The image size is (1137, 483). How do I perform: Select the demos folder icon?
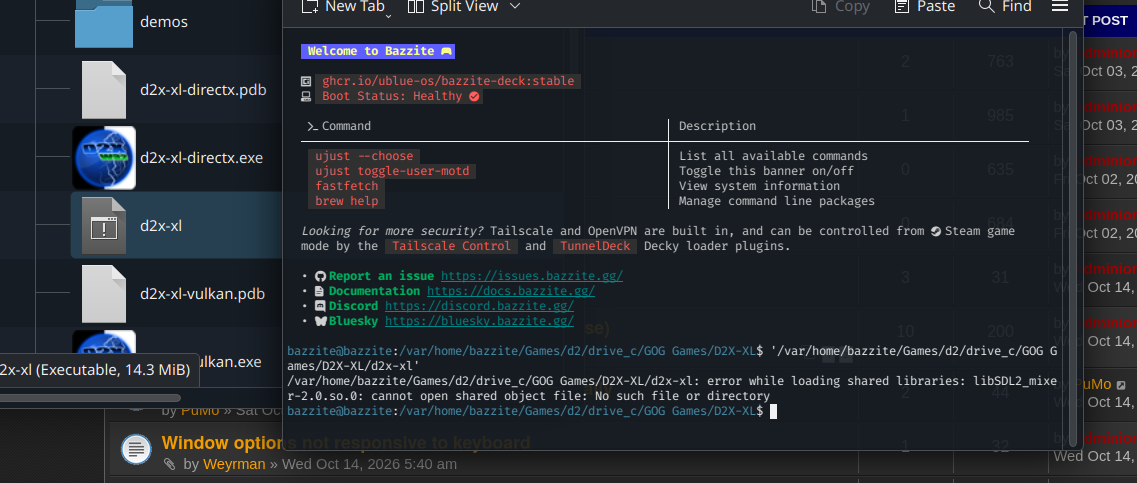tap(104, 22)
